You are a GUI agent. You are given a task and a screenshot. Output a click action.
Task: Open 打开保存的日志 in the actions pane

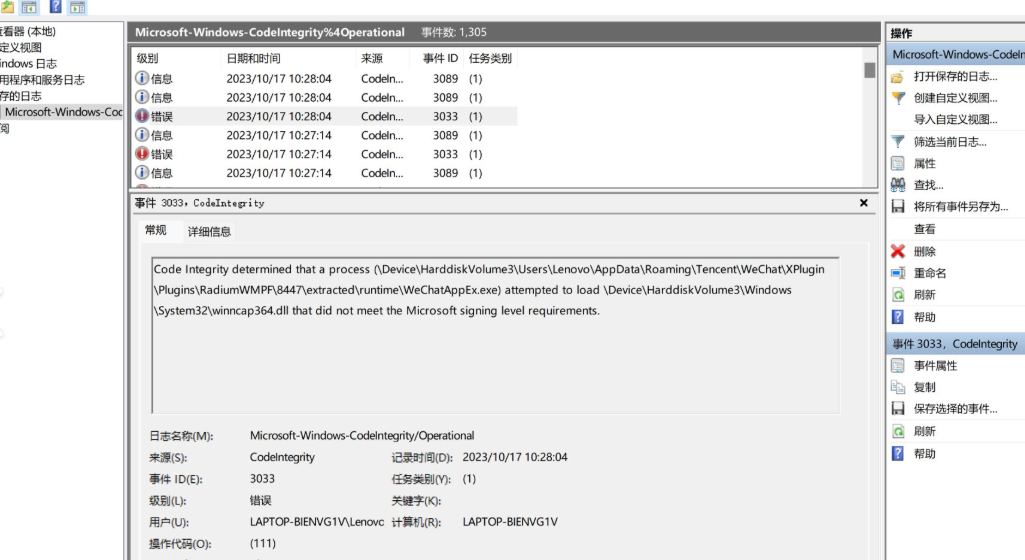954,76
